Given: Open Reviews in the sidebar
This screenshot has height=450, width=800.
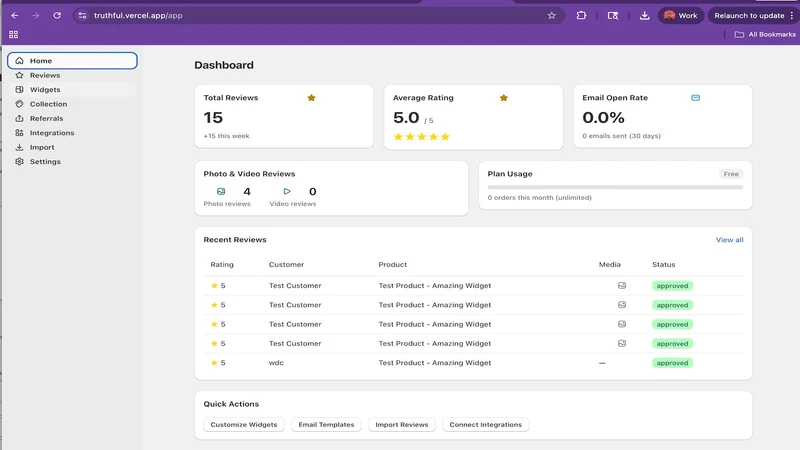Looking at the screenshot, I should click(x=72, y=75).
